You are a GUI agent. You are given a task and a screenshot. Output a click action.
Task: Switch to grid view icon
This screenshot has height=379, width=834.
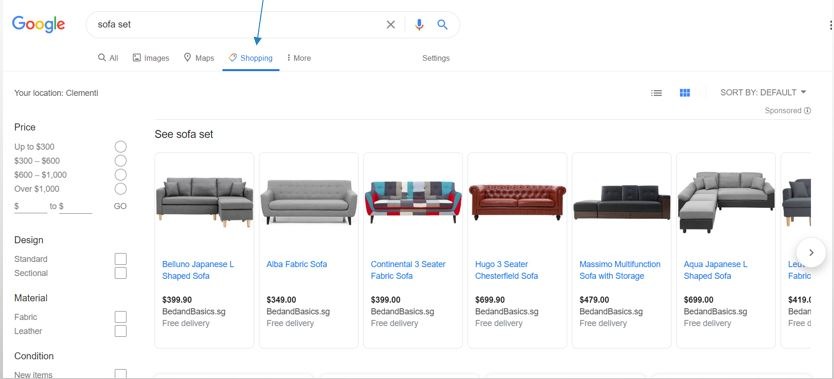(685, 92)
